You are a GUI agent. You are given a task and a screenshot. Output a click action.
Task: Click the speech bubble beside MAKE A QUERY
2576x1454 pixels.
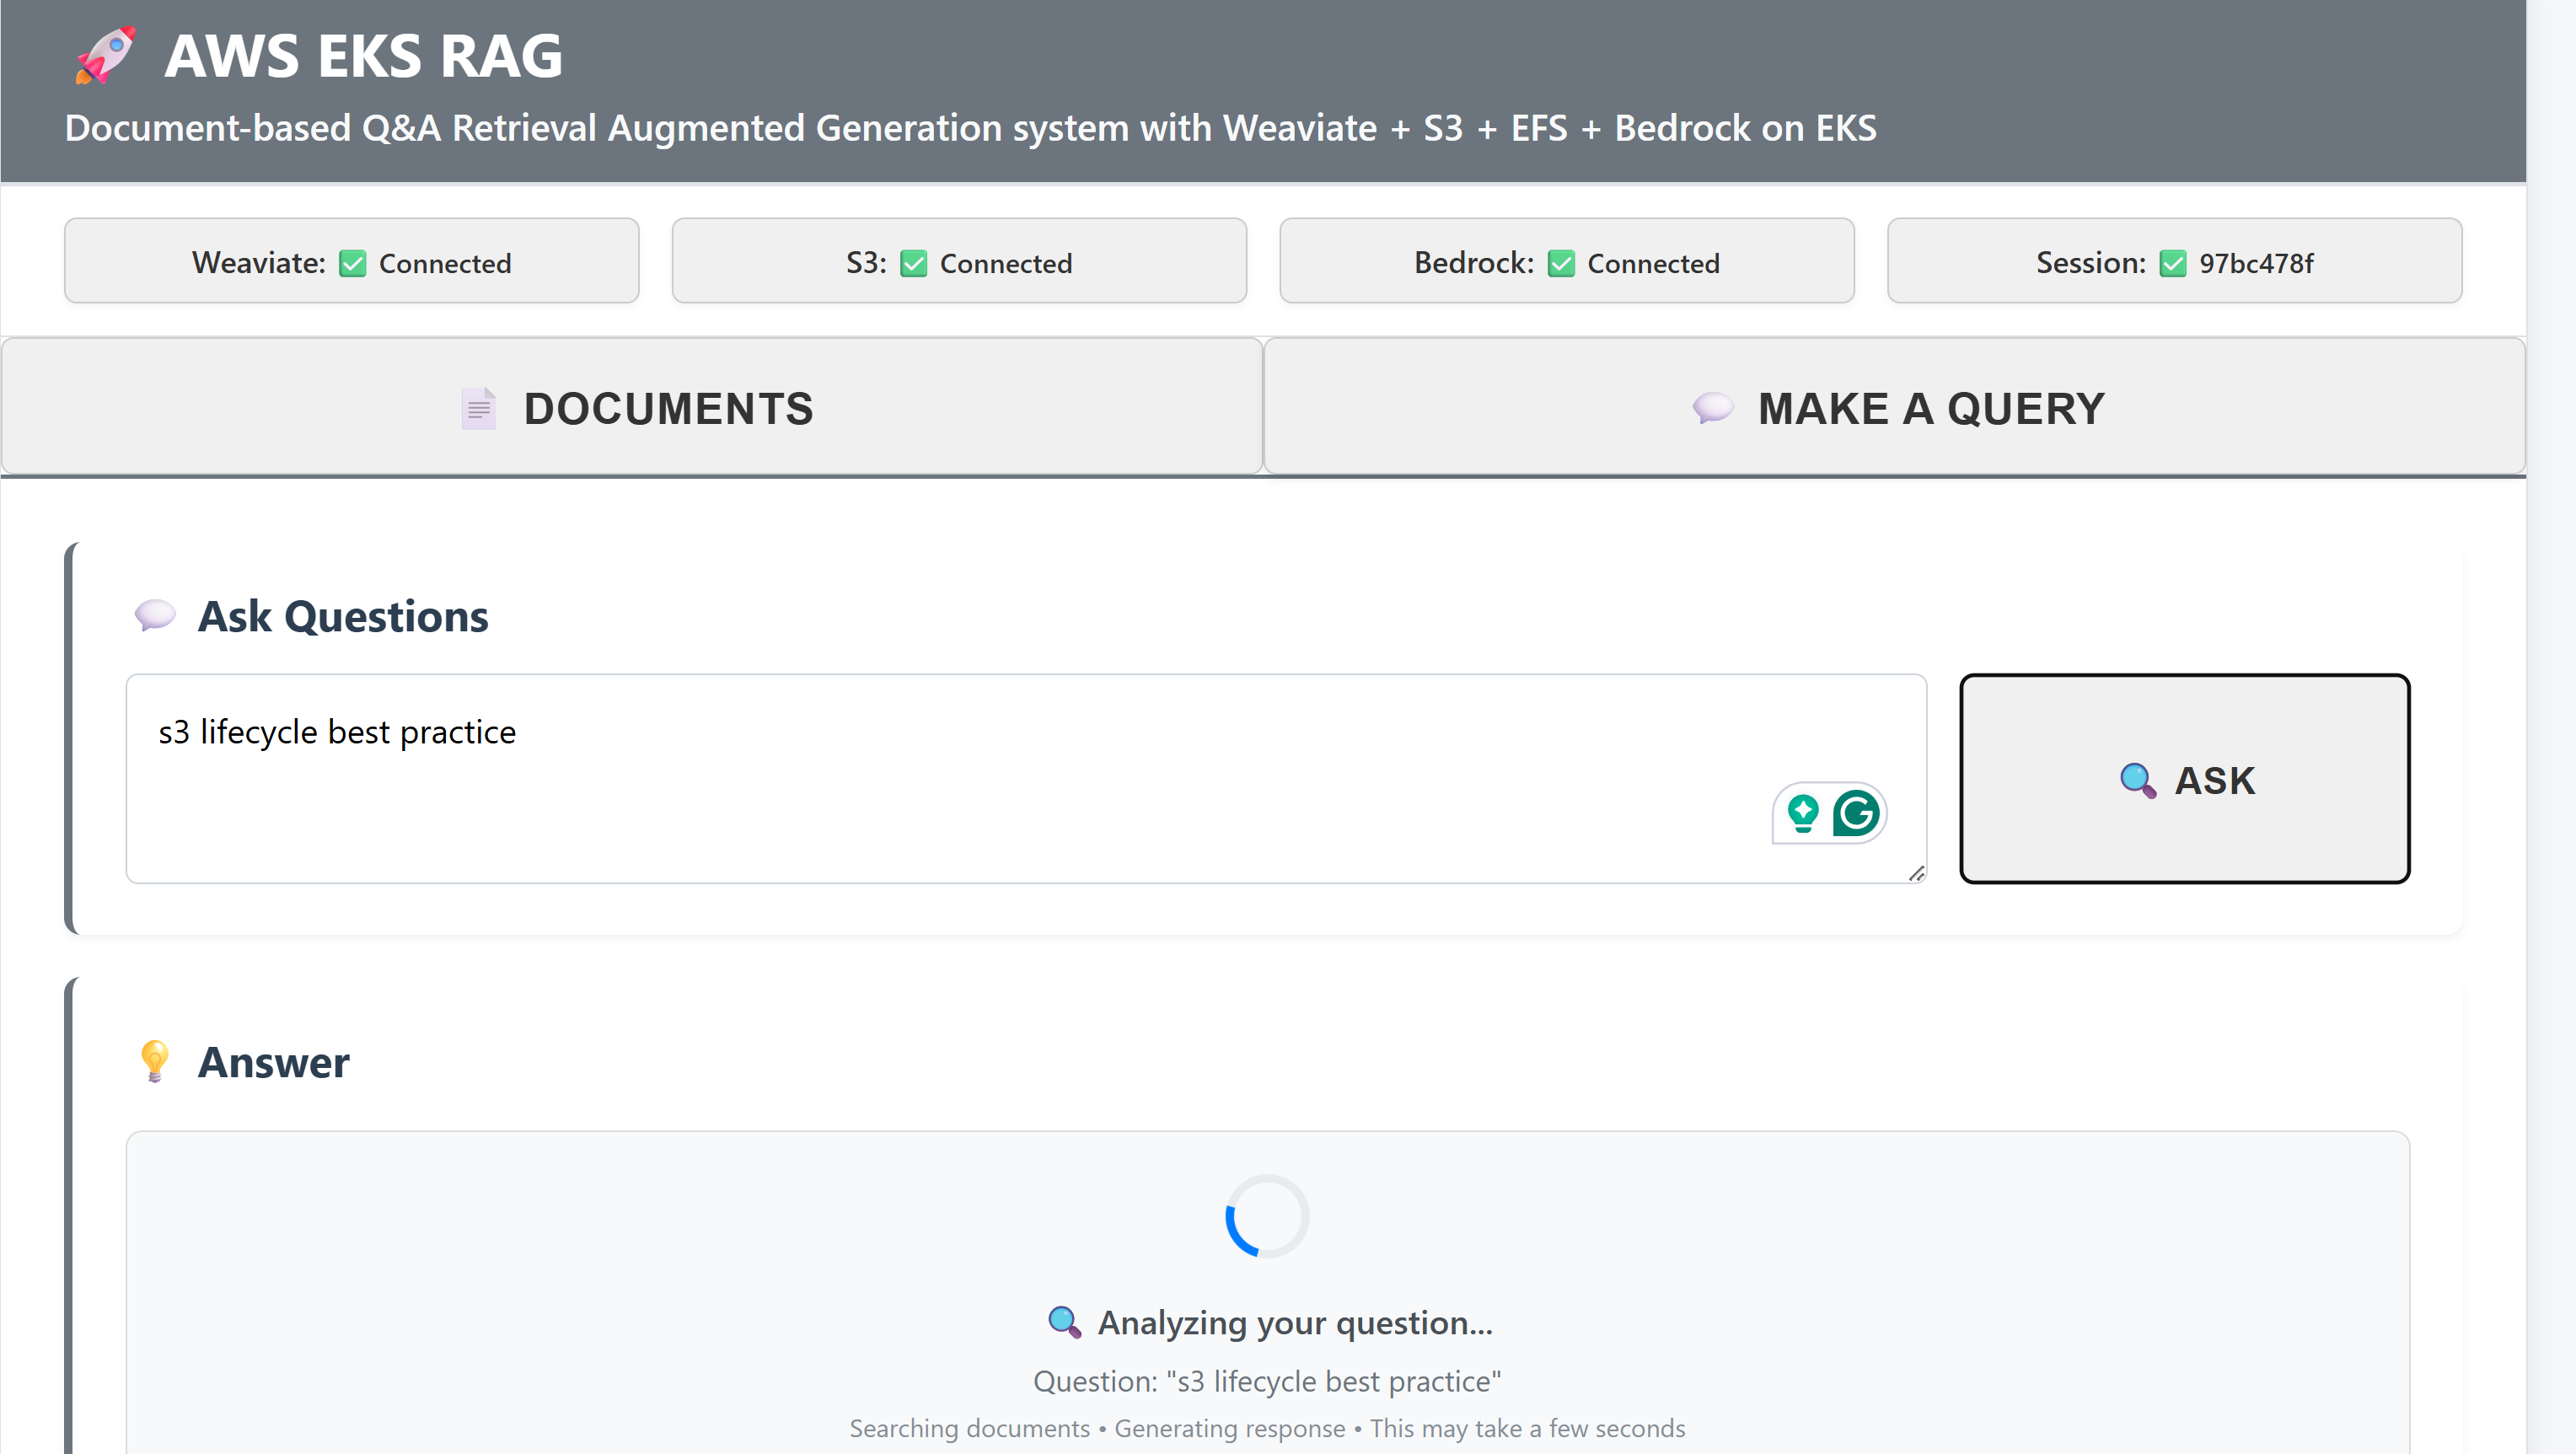(x=1712, y=408)
